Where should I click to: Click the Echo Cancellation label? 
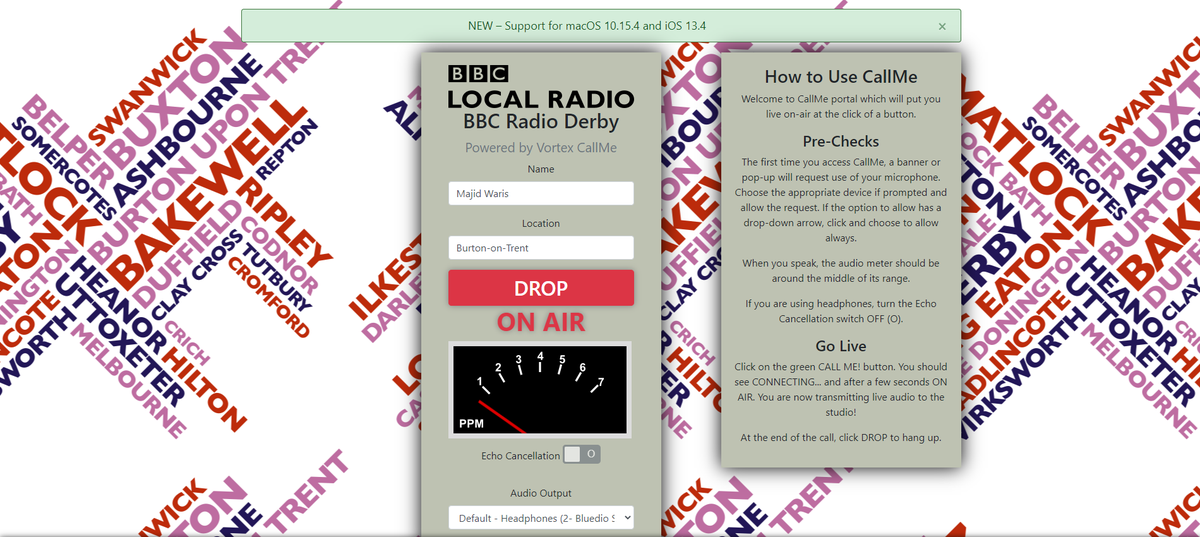pos(520,456)
